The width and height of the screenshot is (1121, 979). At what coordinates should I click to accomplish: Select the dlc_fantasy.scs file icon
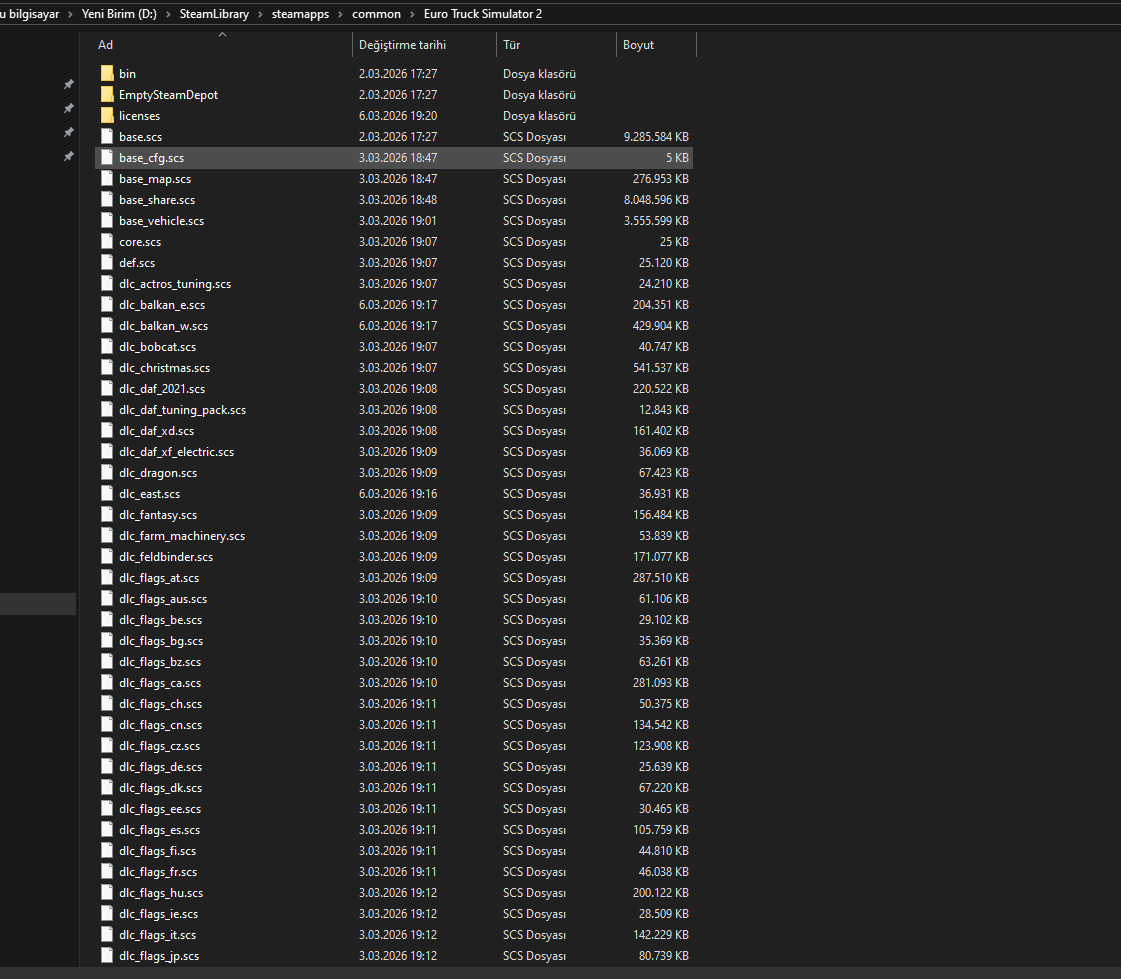point(107,515)
